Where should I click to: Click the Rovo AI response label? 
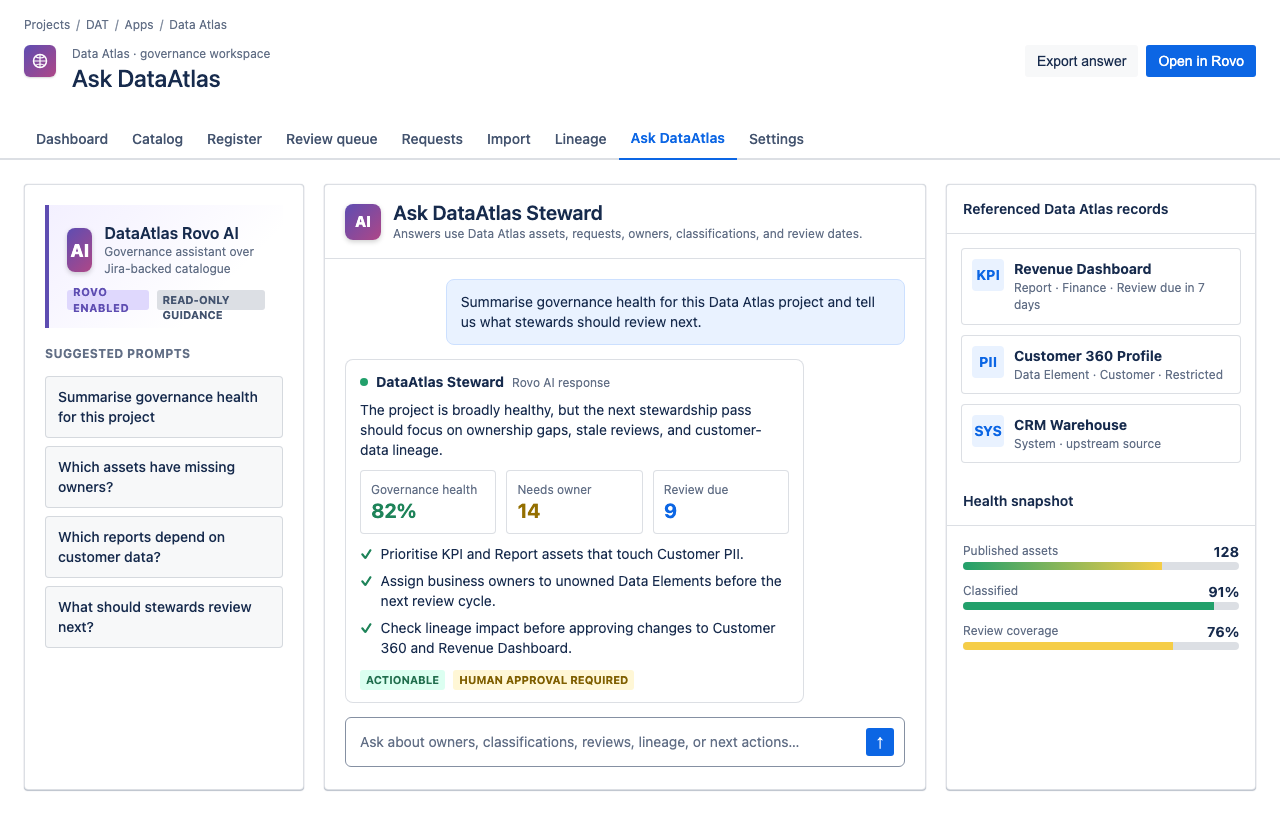coord(561,383)
